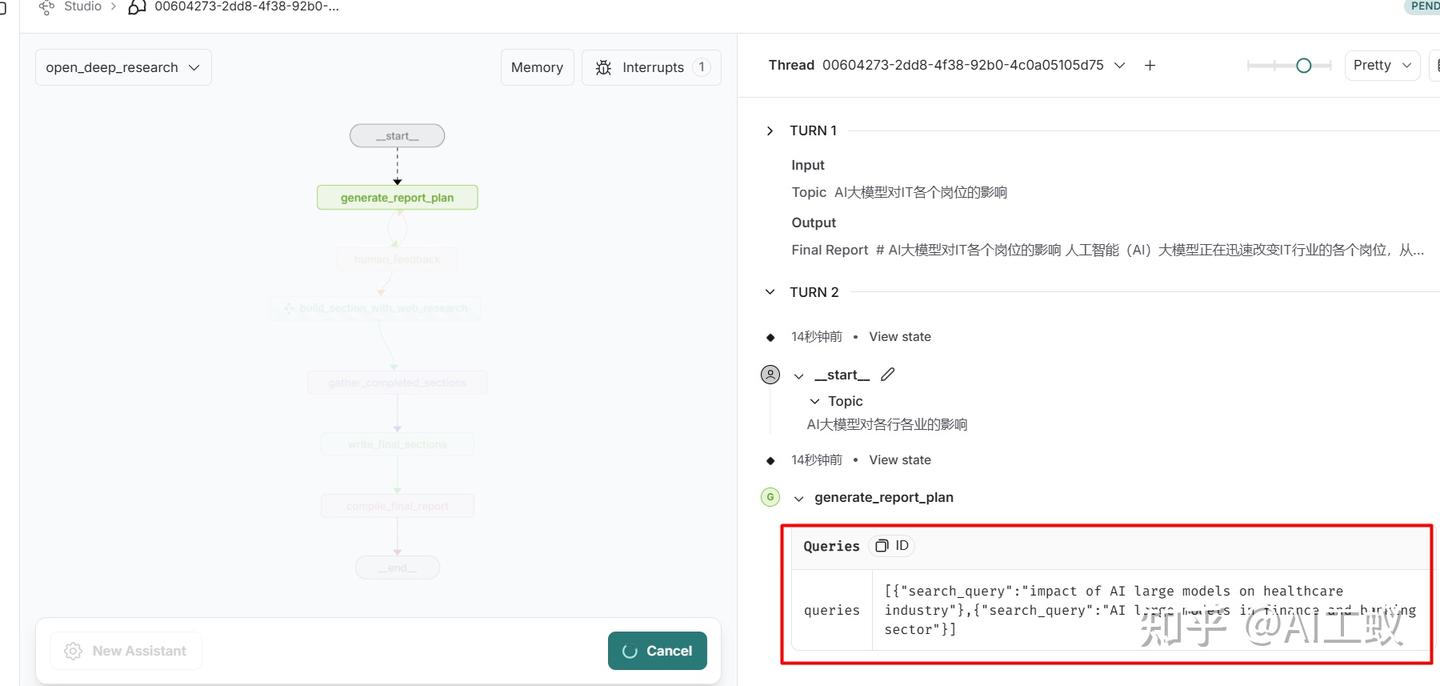Expand the TURN 1 section

[770, 131]
